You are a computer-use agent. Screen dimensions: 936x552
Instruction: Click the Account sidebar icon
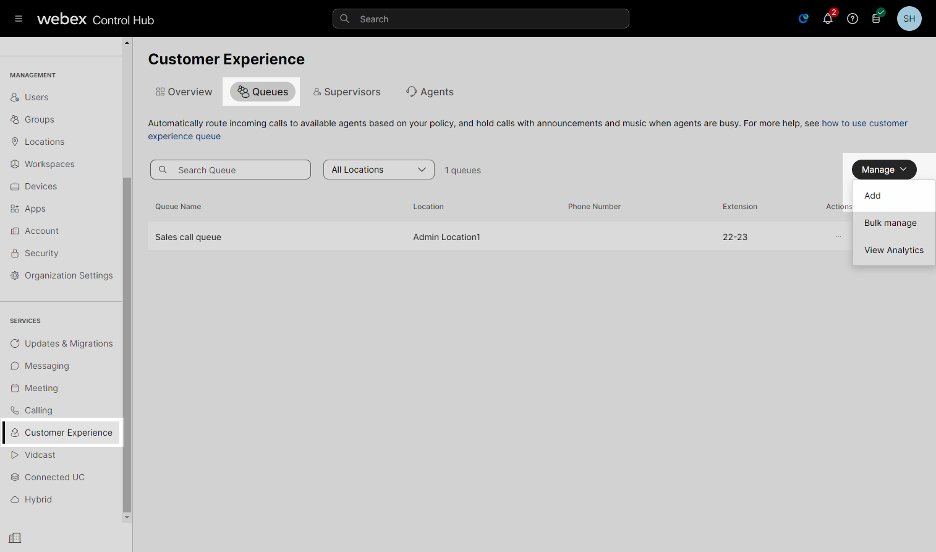coord(15,231)
